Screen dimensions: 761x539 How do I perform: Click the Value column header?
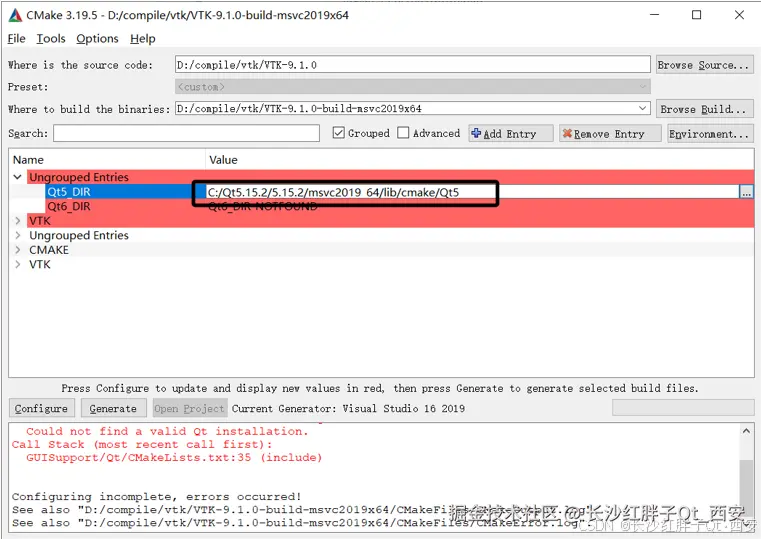click(480, 160)
